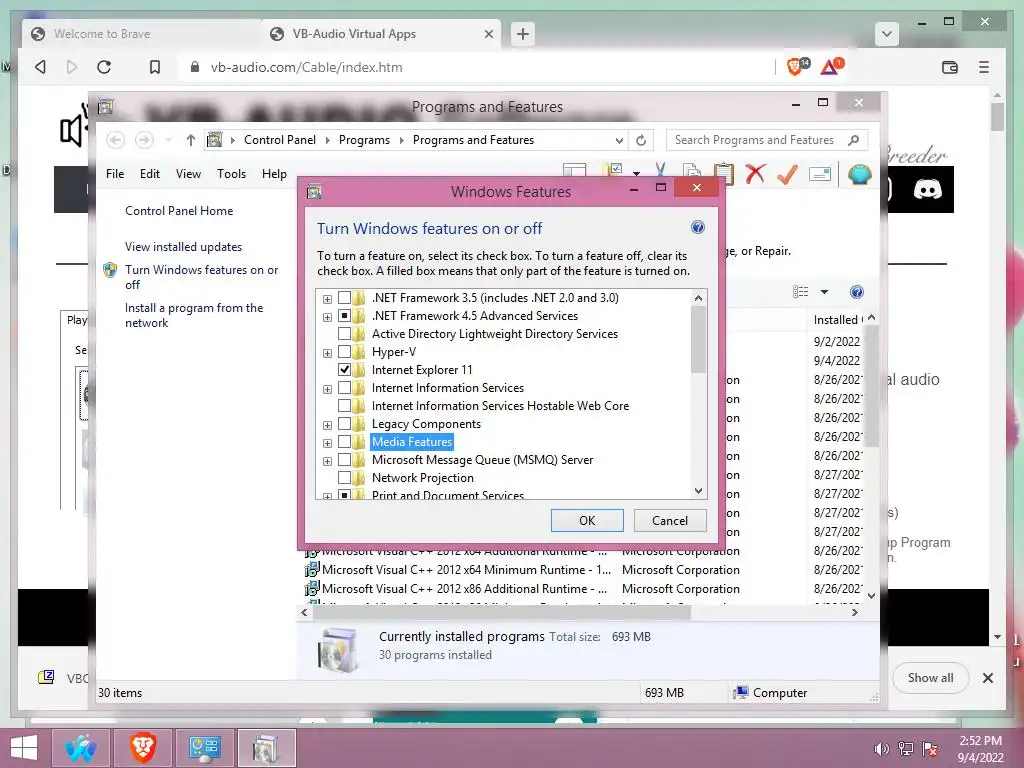This screenshot has width=1024, height=768.
Task: Open the View menu
Action: coord(188,174)
